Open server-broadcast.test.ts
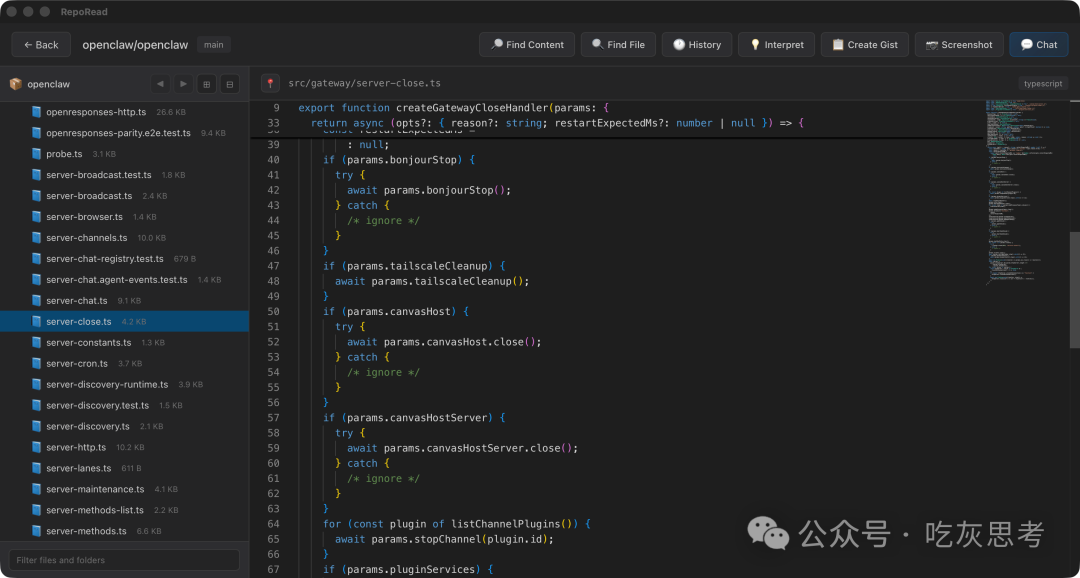This screenshot has width=1080, height=578. pyautogui.click(x=125, y=175)
